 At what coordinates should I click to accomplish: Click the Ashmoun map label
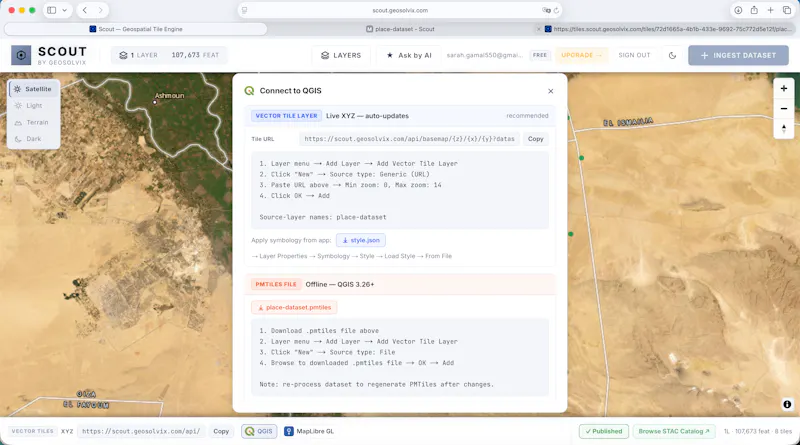tap(169, 95)
